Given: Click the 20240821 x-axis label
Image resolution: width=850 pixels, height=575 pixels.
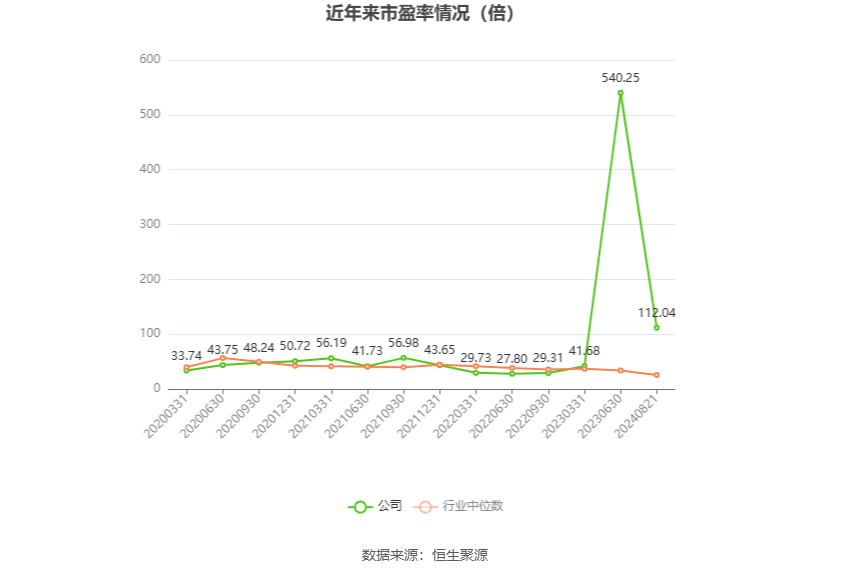Looking at the screenshot, I should coord(637,416).
